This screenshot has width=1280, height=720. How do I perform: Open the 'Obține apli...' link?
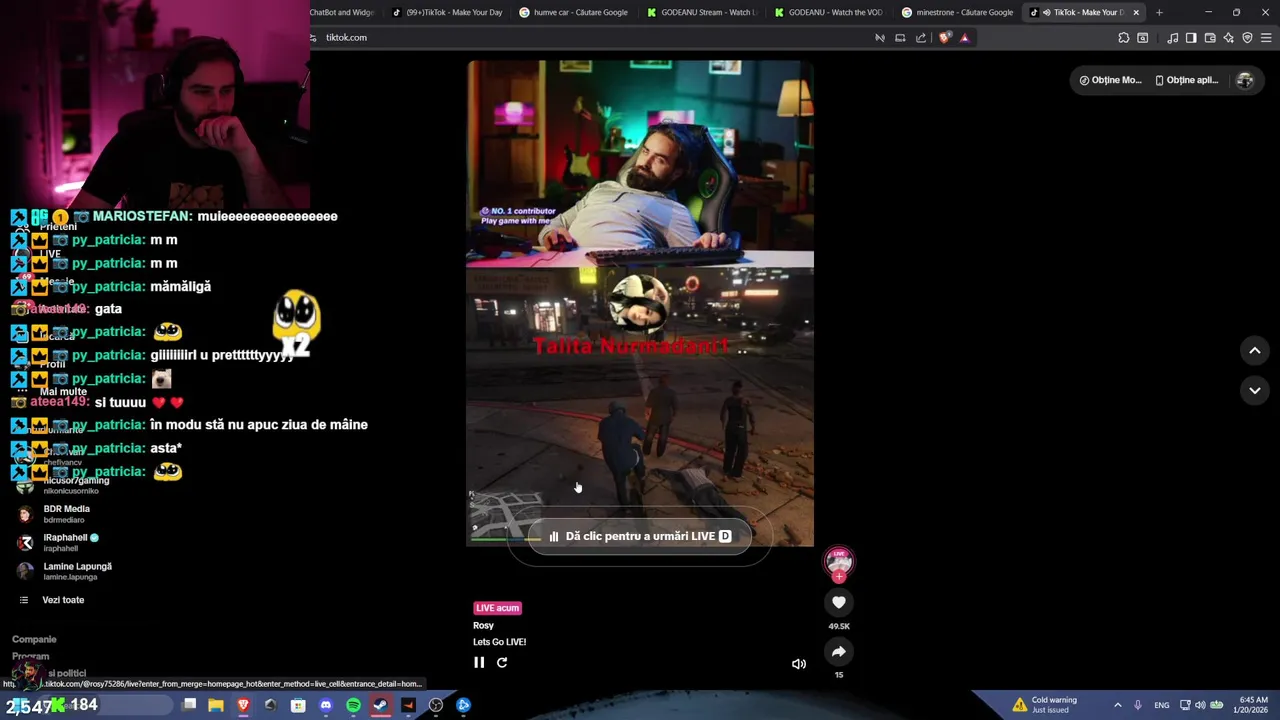click(1186, 80)
